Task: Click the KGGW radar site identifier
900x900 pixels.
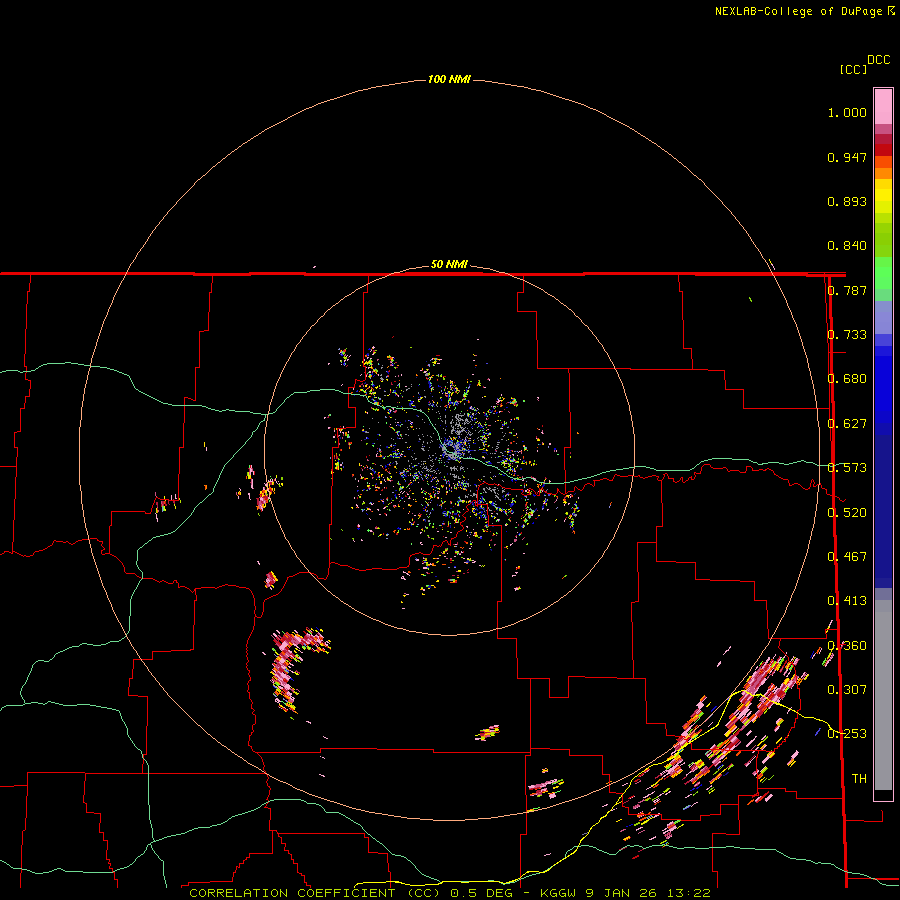Action: (558, 893)
